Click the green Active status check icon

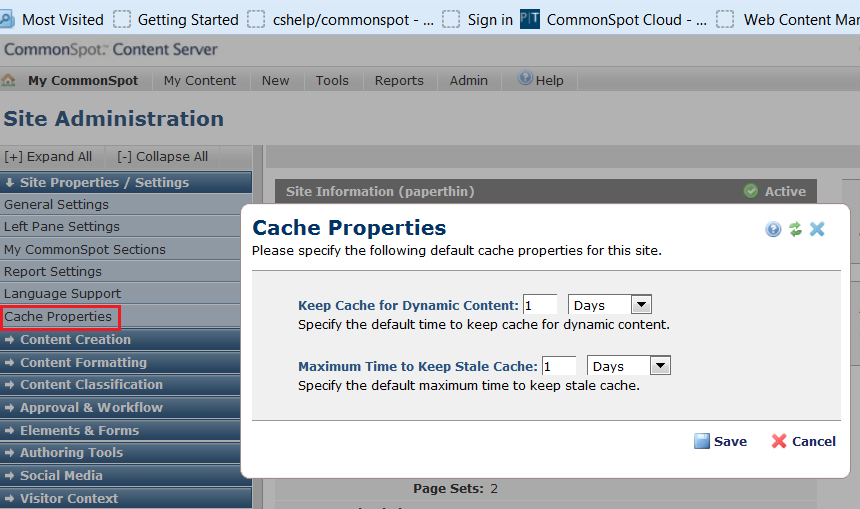(x=750, y=191)
